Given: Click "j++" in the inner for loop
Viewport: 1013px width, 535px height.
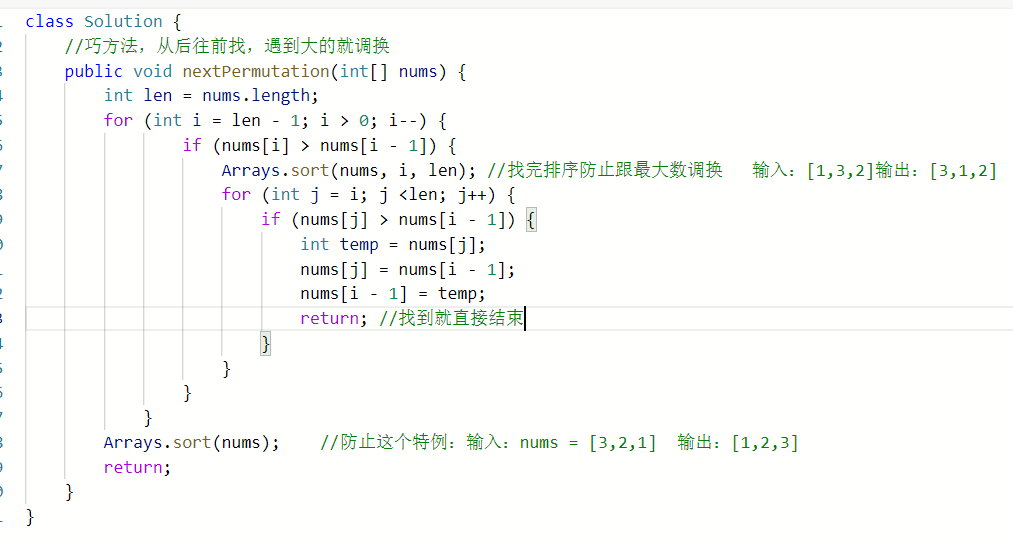Looking at the screenshot, I should point(472,194).
